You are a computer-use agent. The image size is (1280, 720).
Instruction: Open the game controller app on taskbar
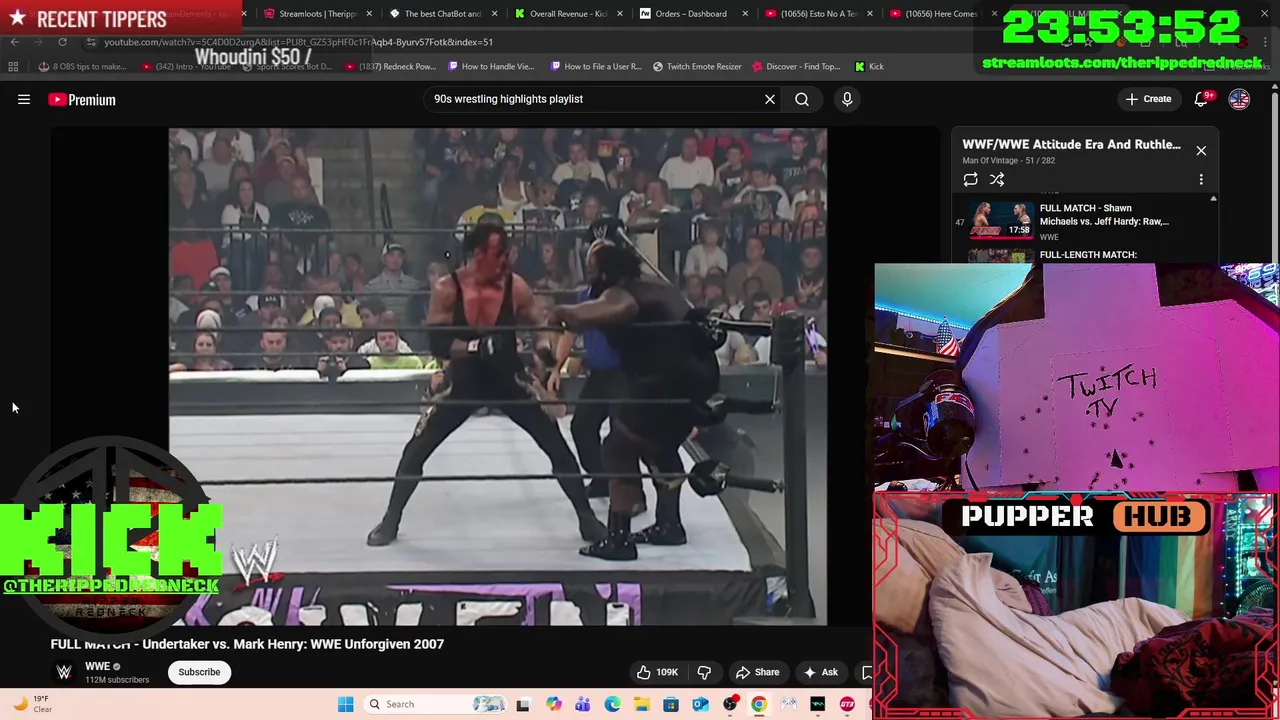click(789, 704)
